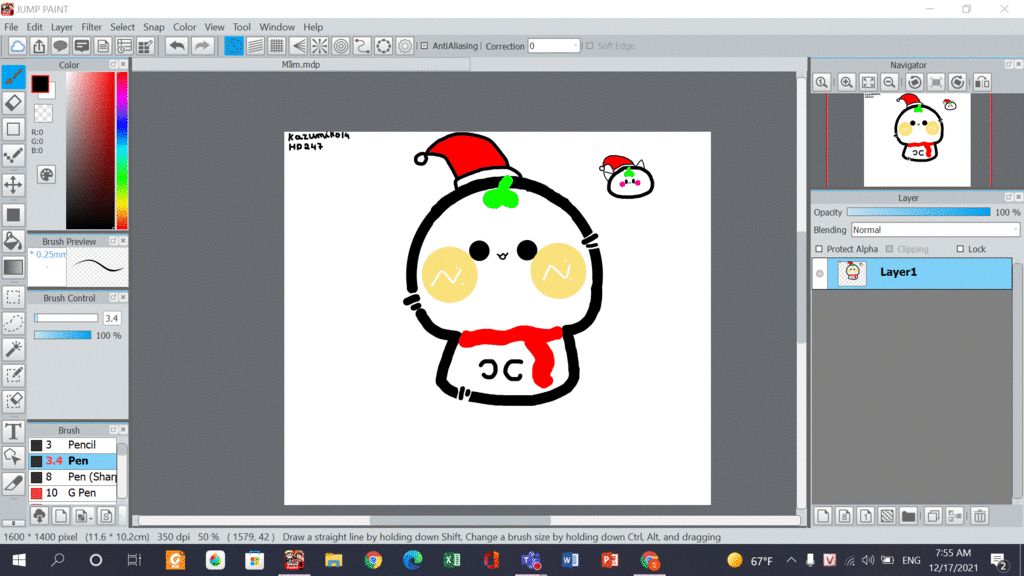Pick the G Pen brush
Viewport: 1024px width, 576px height.
pyautogui.click(x=81, y=493)
